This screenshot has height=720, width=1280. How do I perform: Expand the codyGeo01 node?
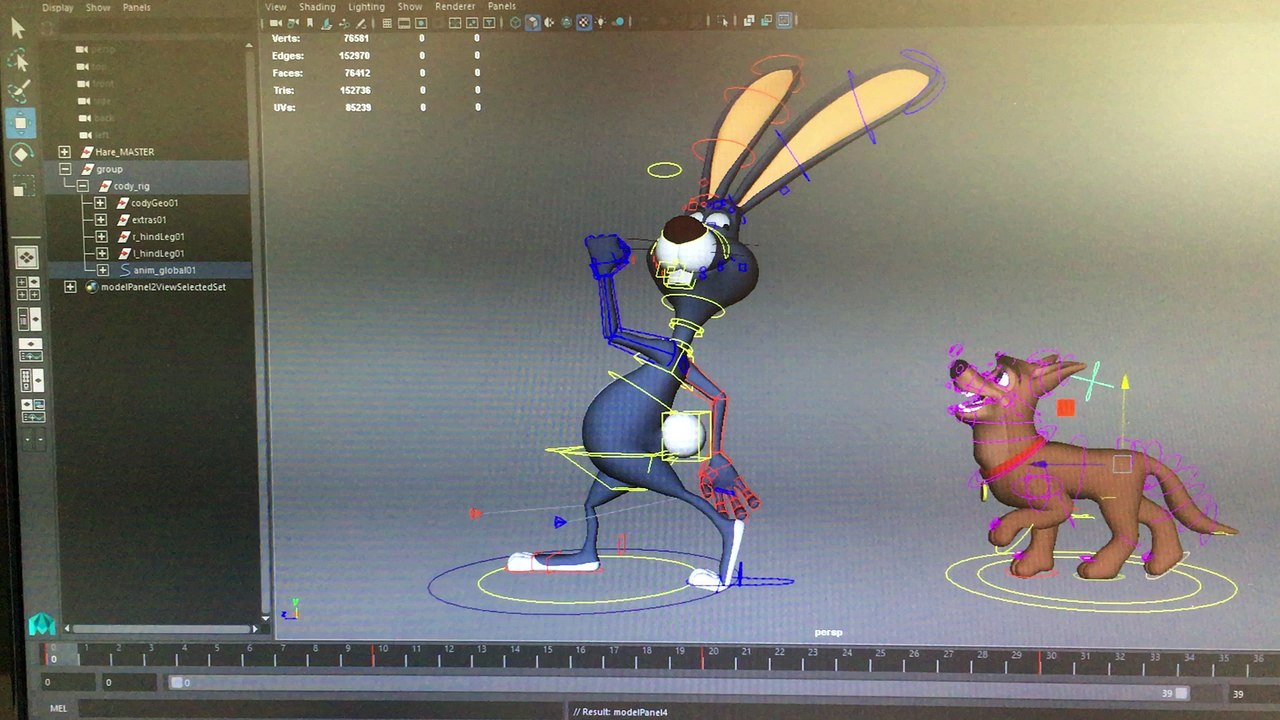click(100, 203)
